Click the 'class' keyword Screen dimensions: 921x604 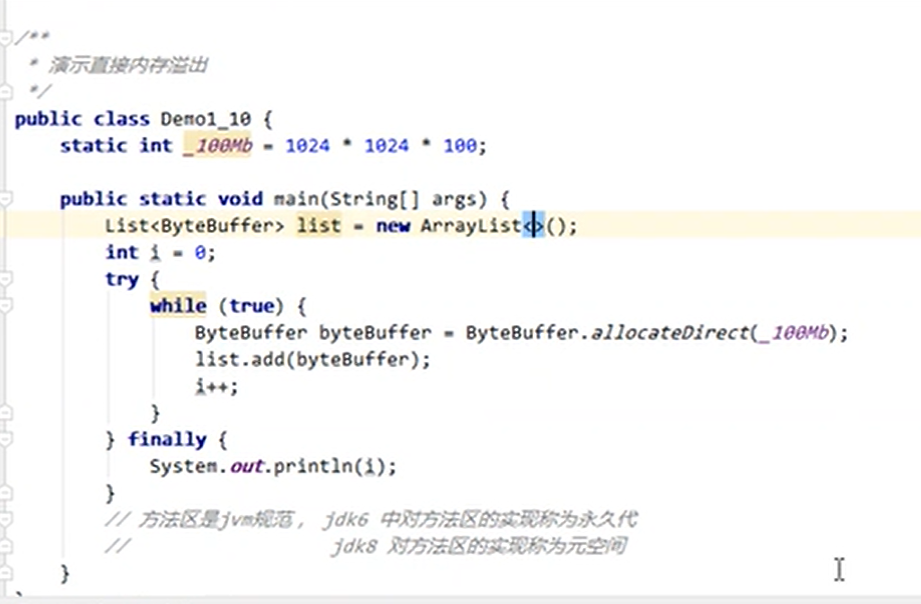click(122, 119)
